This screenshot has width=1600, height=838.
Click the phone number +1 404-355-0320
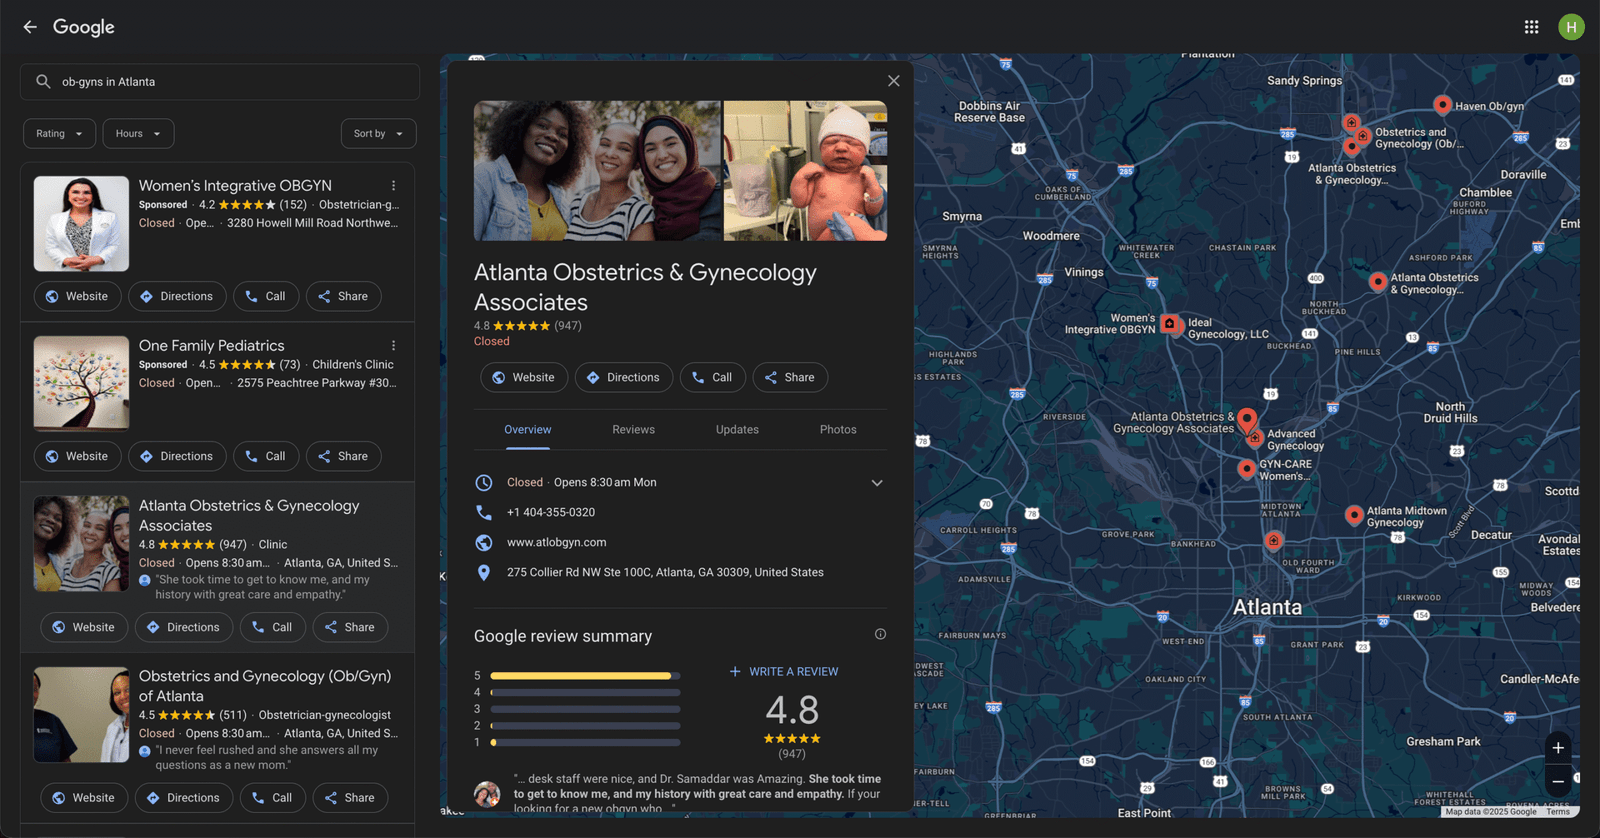[x=551, y=512]
